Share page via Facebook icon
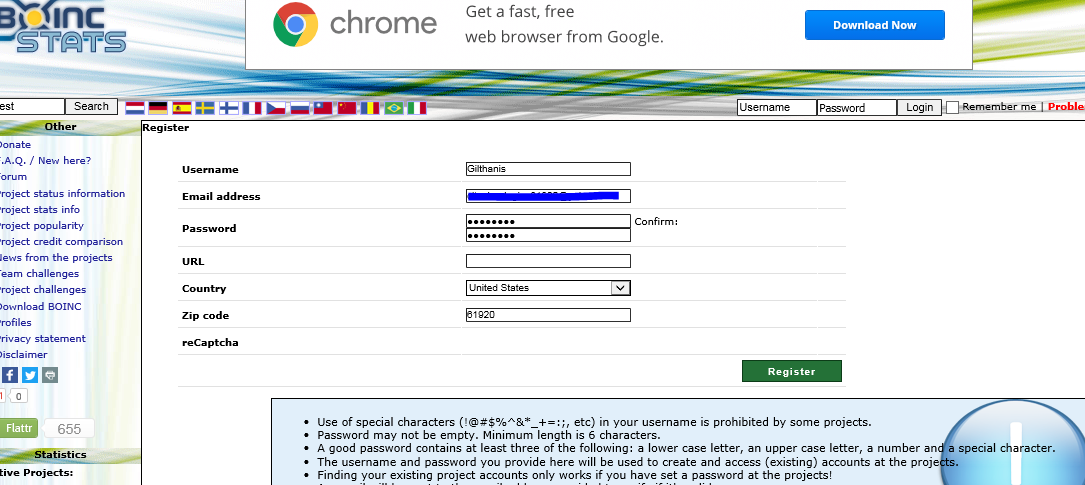This screenshot has height=485, width=1085. pyautogui.click(x=10, y=375)
